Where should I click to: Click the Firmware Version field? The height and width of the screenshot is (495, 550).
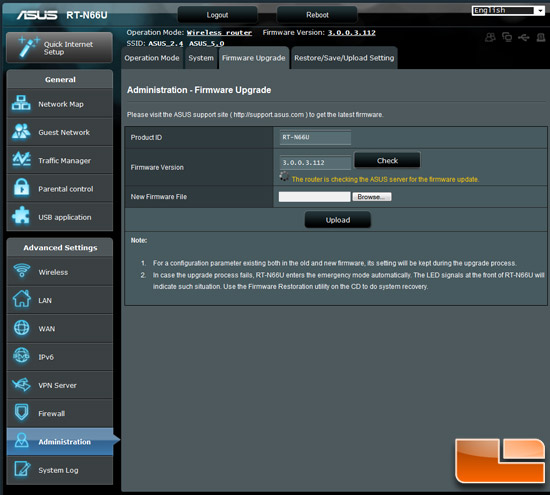315,162
